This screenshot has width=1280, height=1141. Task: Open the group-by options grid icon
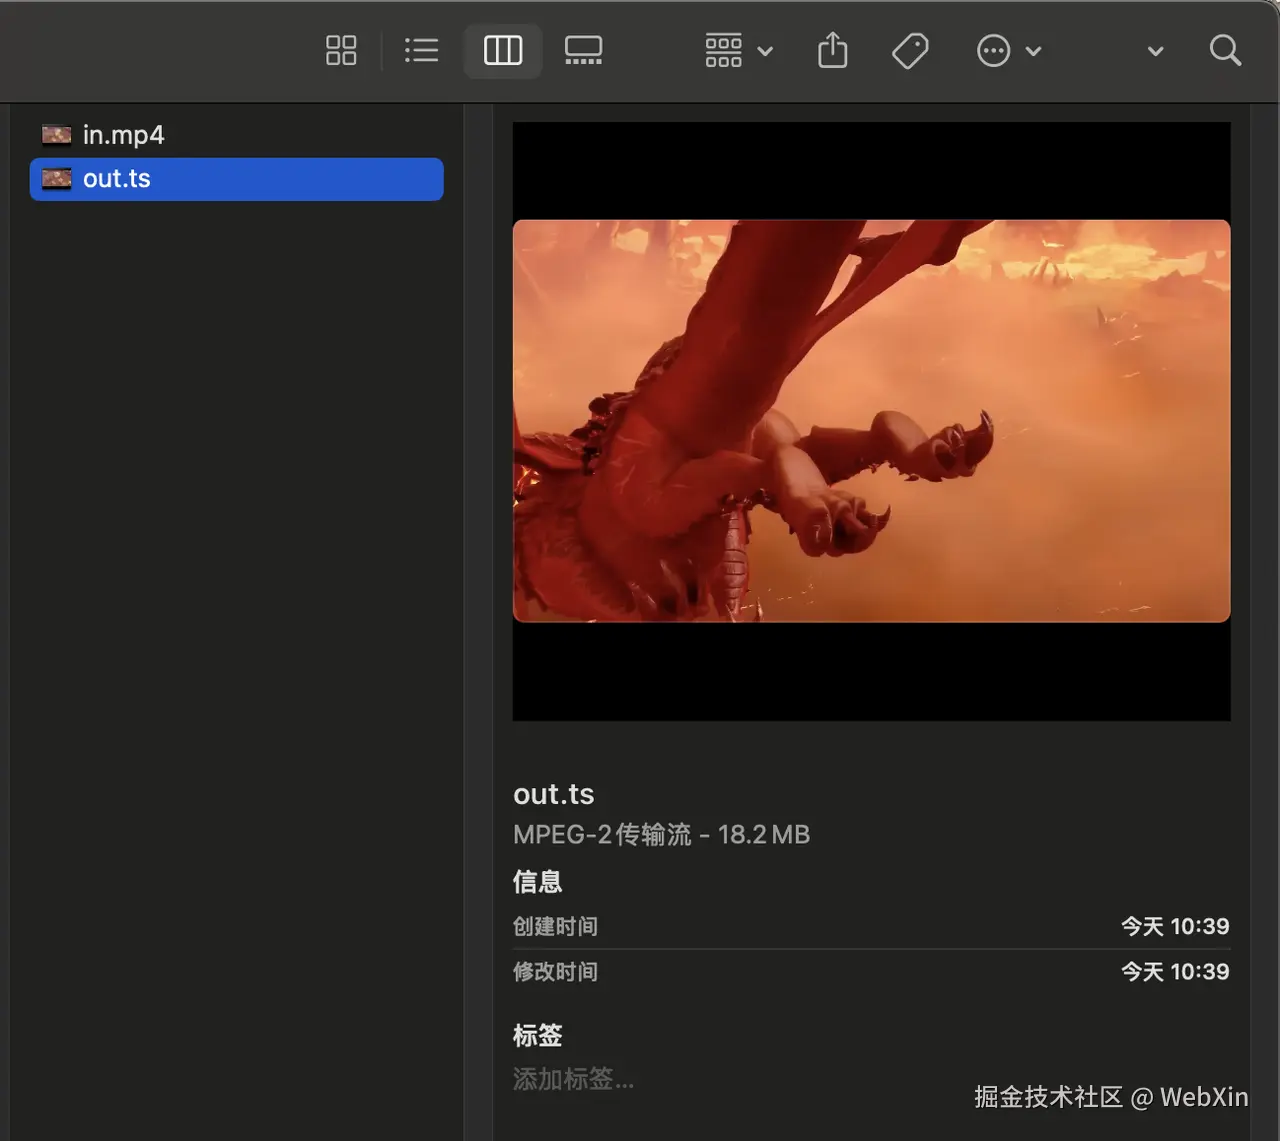click(x=723, y=50)
